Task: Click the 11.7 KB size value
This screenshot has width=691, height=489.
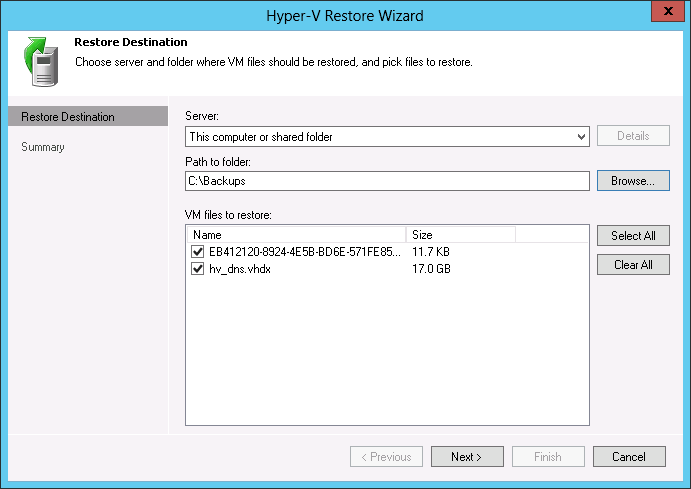Action: tap(431, 252)
